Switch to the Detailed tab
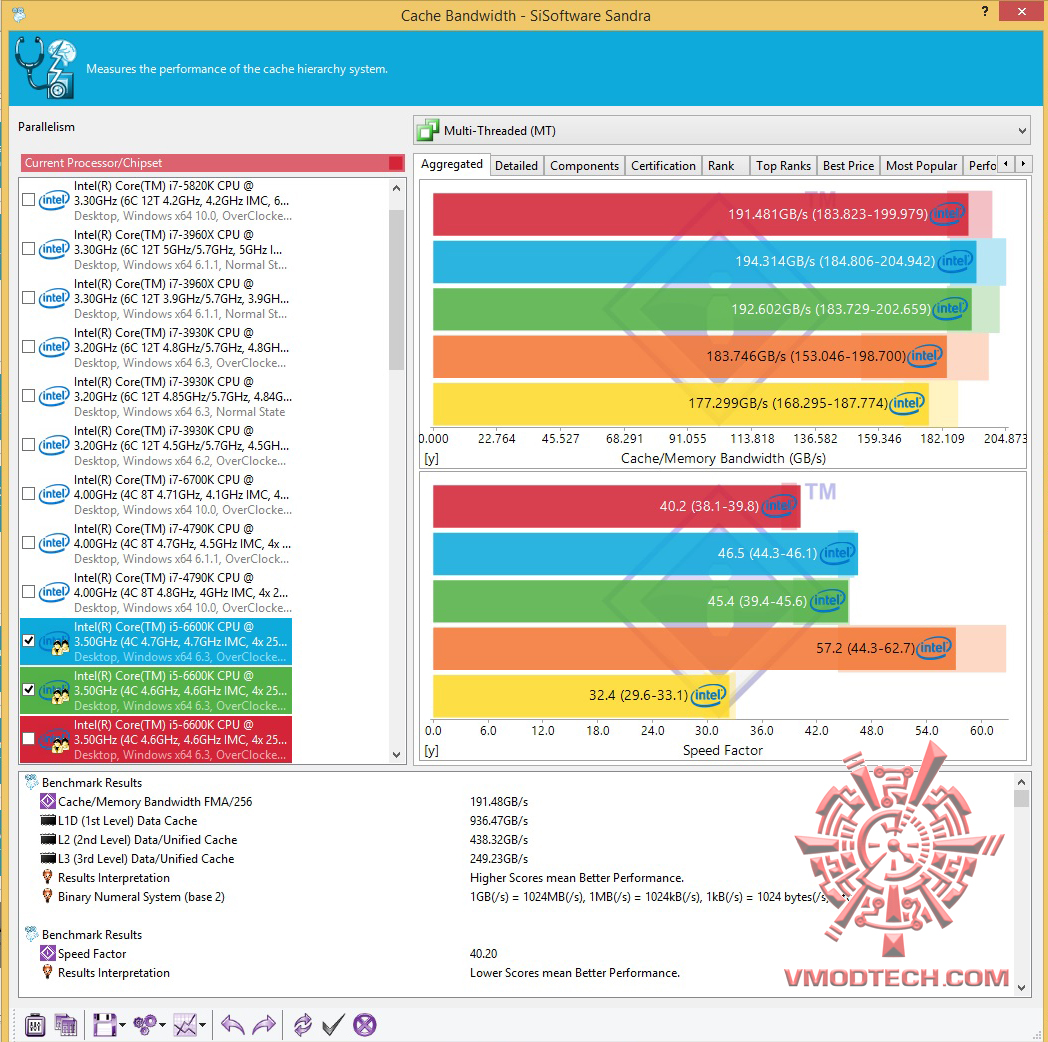This screenshot has height=1042, width=1048. 516,166
